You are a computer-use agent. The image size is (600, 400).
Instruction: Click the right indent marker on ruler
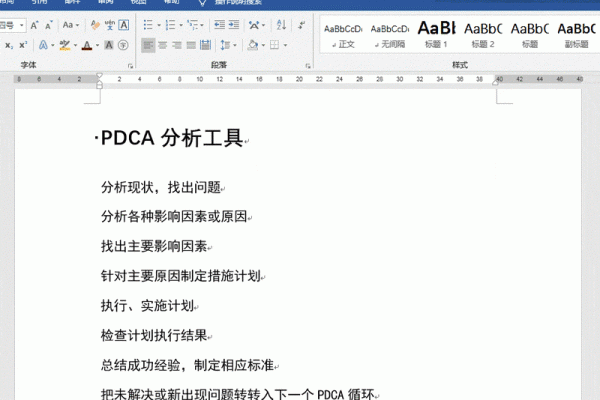pos(496,83)
